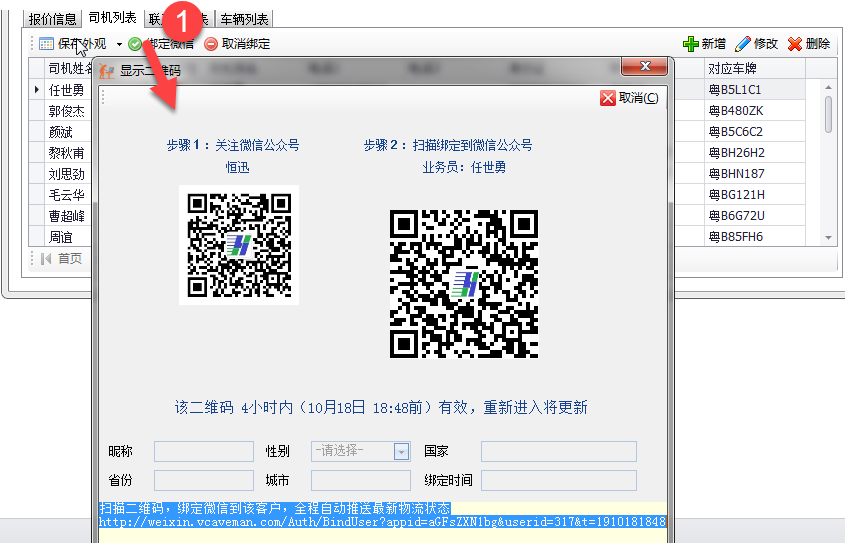This screenshot has width=845, height=543.
Task: Click the 昵称 input field
Action: click(203, 452)
